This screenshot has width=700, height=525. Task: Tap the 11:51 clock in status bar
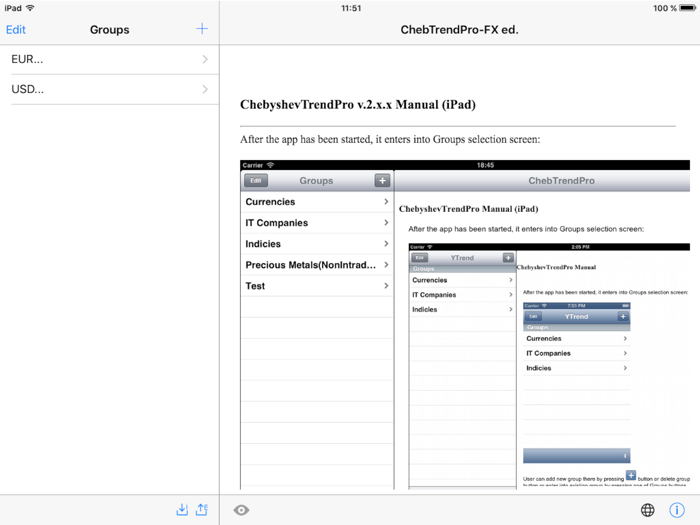[x=351, y=8]
